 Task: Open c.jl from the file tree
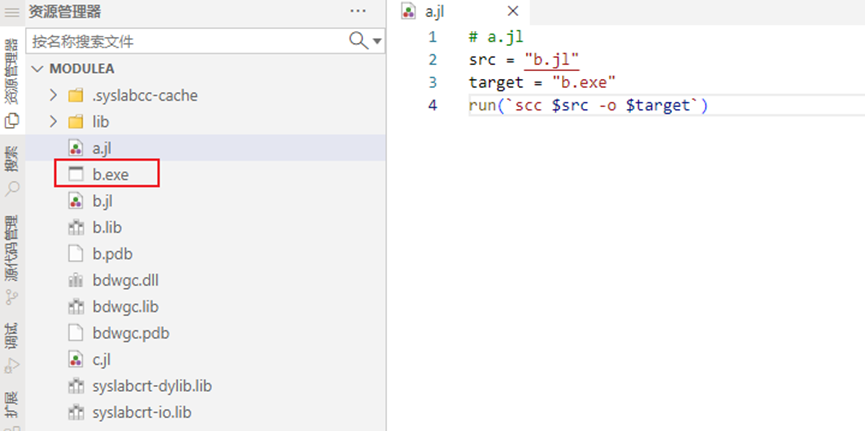point(205,360)
